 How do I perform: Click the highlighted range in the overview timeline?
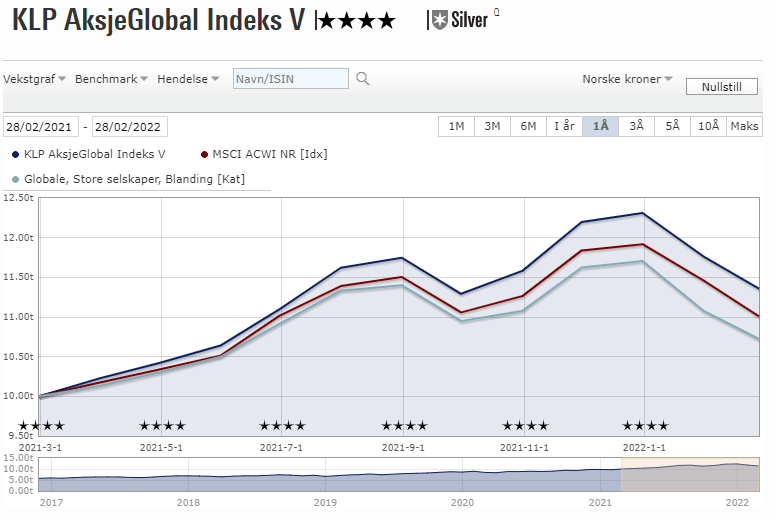coord(690,475)
